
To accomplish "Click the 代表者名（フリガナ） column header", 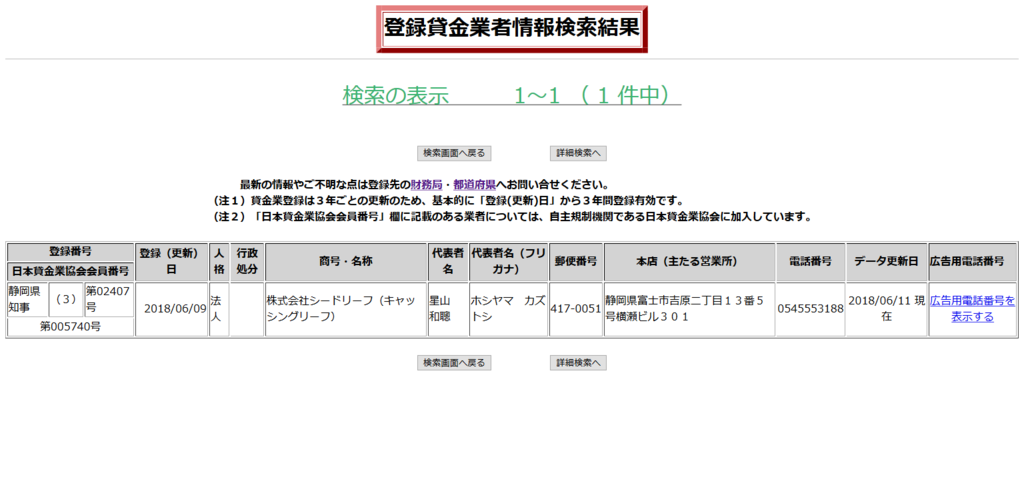I will pos(508,262).
